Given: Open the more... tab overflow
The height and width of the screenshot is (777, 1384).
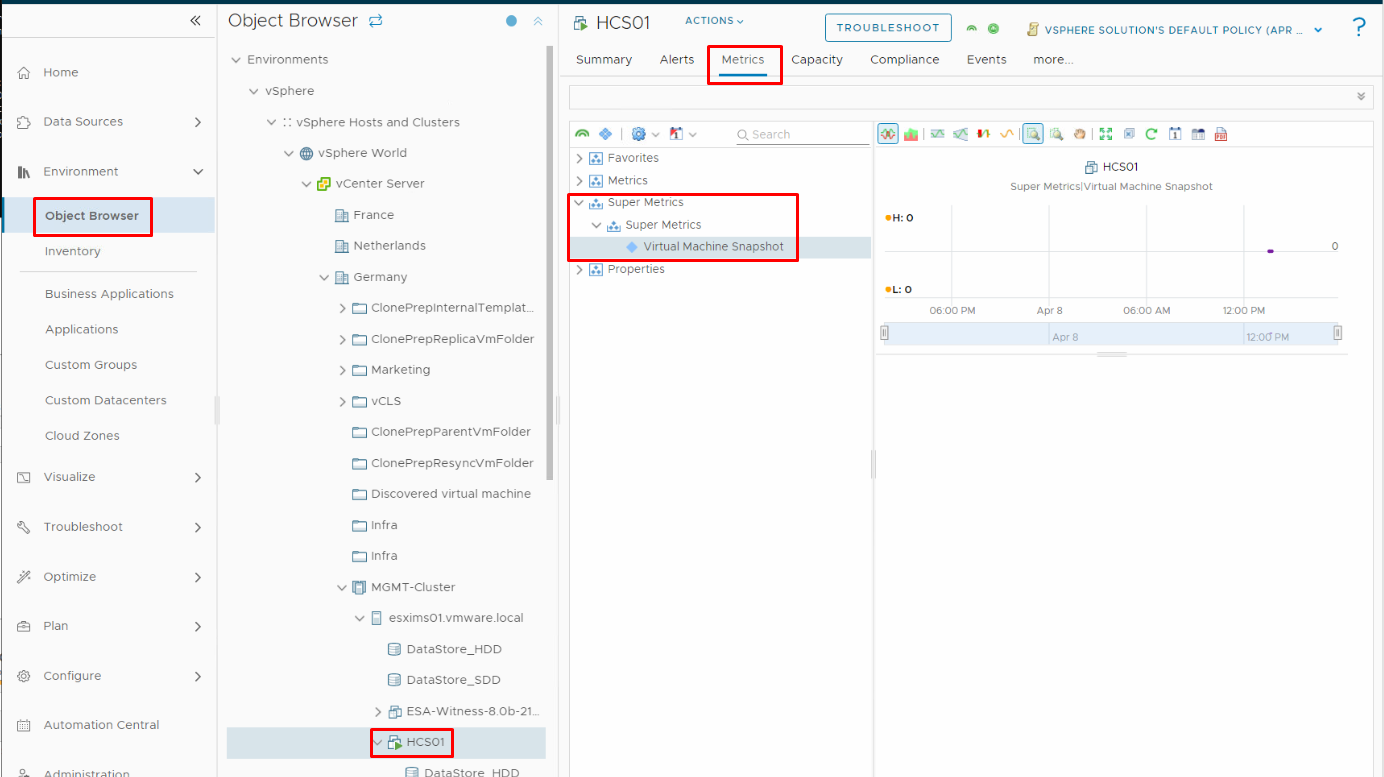Looking at the screenshot, I should pos(1054,60).
